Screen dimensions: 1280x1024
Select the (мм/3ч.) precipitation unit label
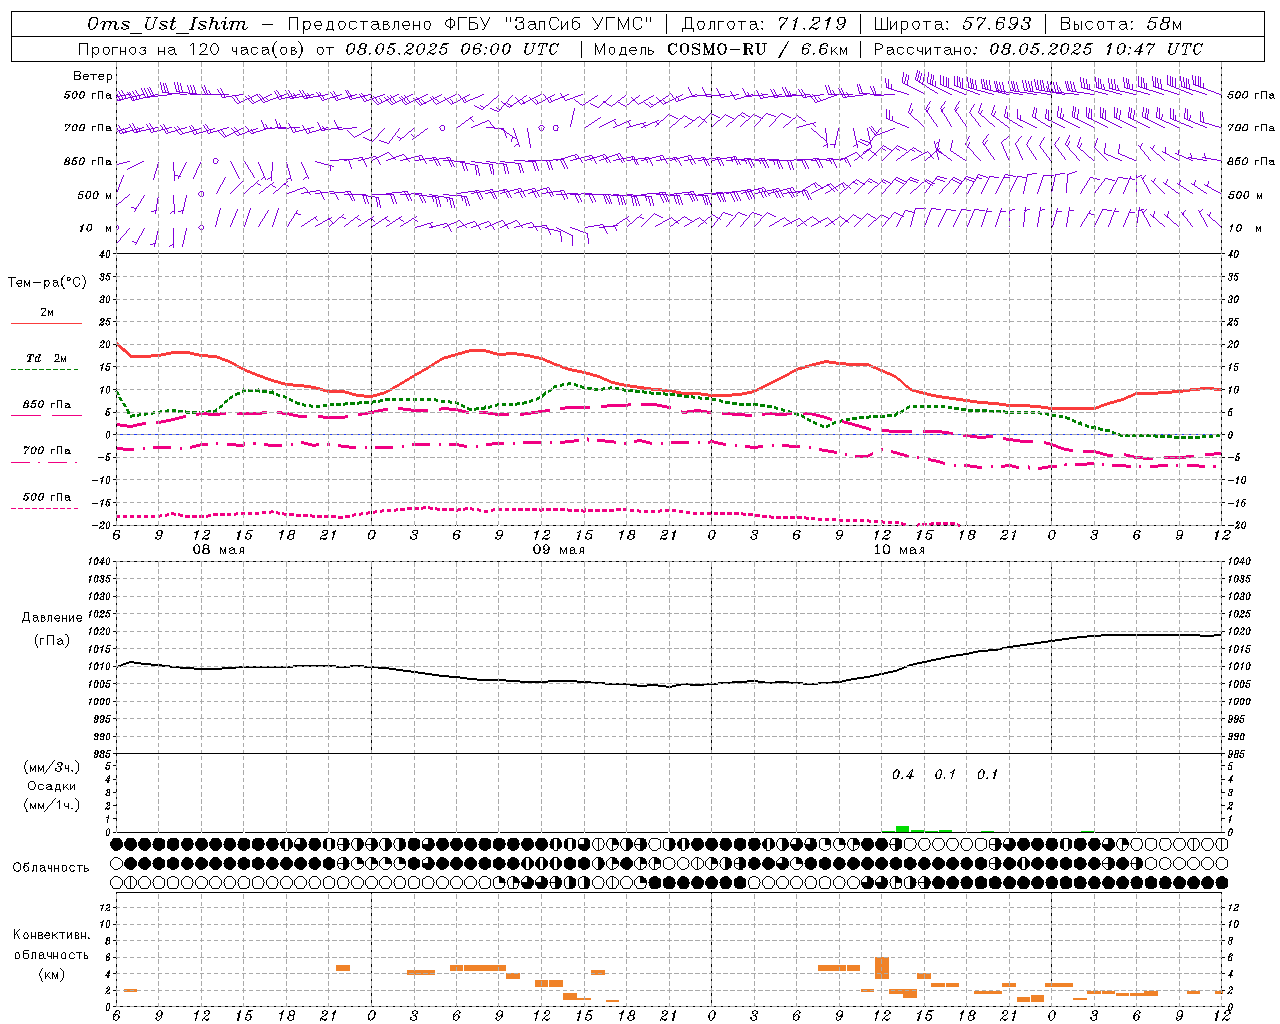(52, 767)
